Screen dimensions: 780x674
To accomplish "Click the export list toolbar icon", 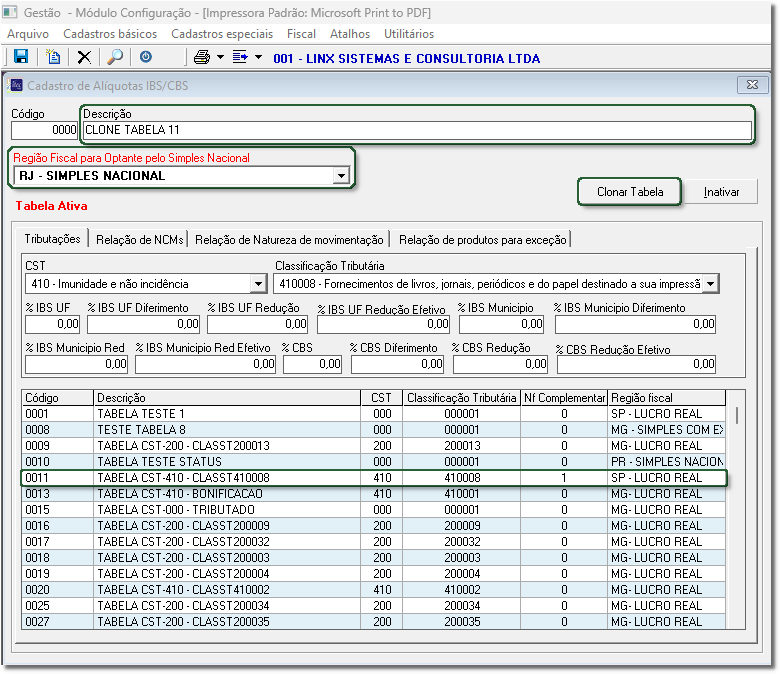I will pyautogui.click(x=240, y=58).
